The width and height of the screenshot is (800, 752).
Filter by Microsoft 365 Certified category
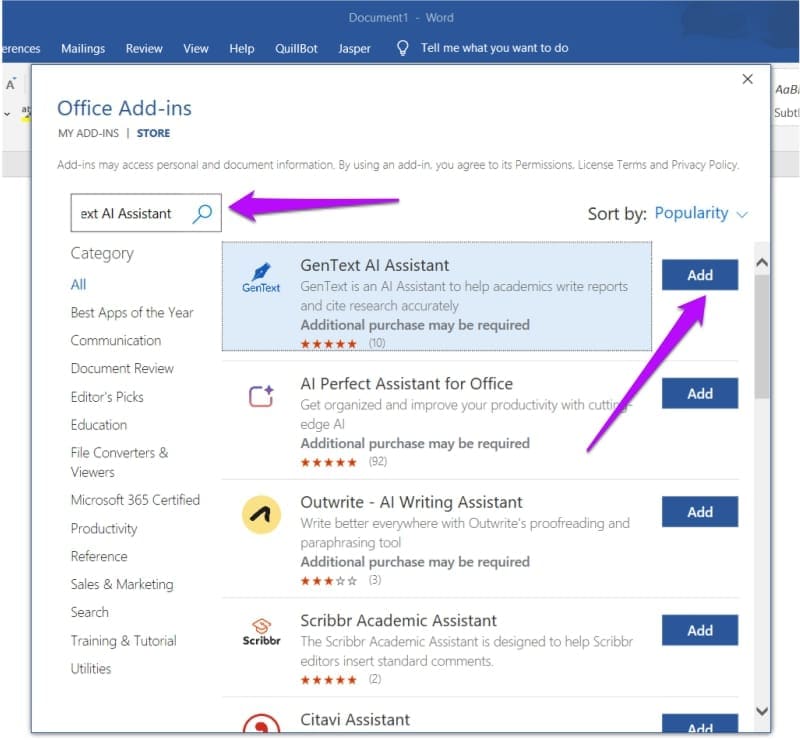[135, 499]
